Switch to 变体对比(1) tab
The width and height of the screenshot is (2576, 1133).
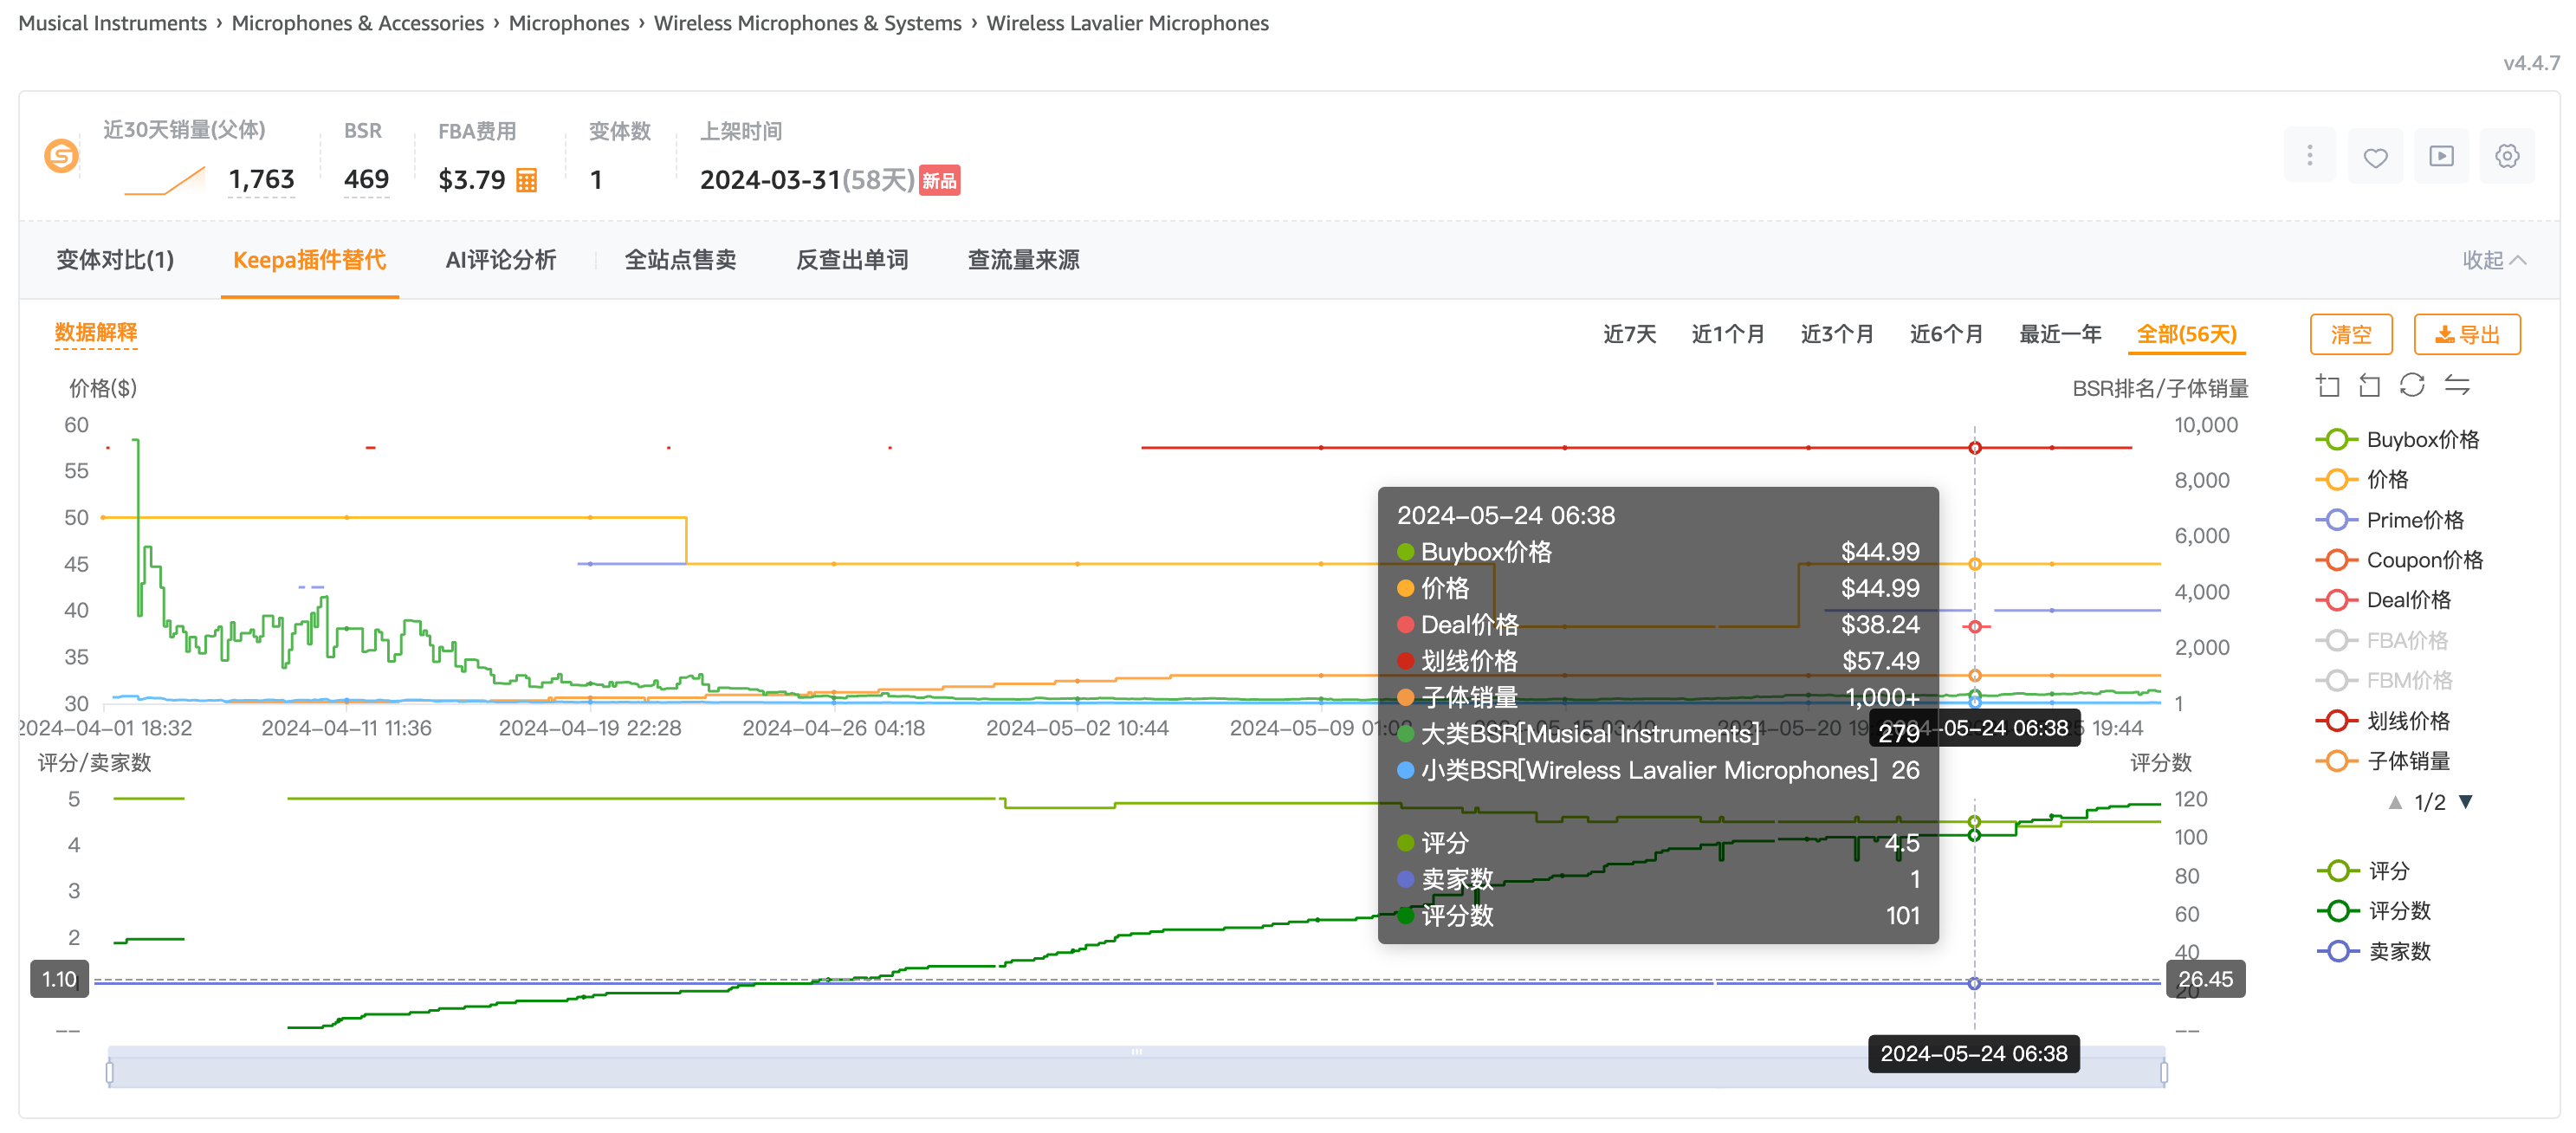tap(115, 260)
